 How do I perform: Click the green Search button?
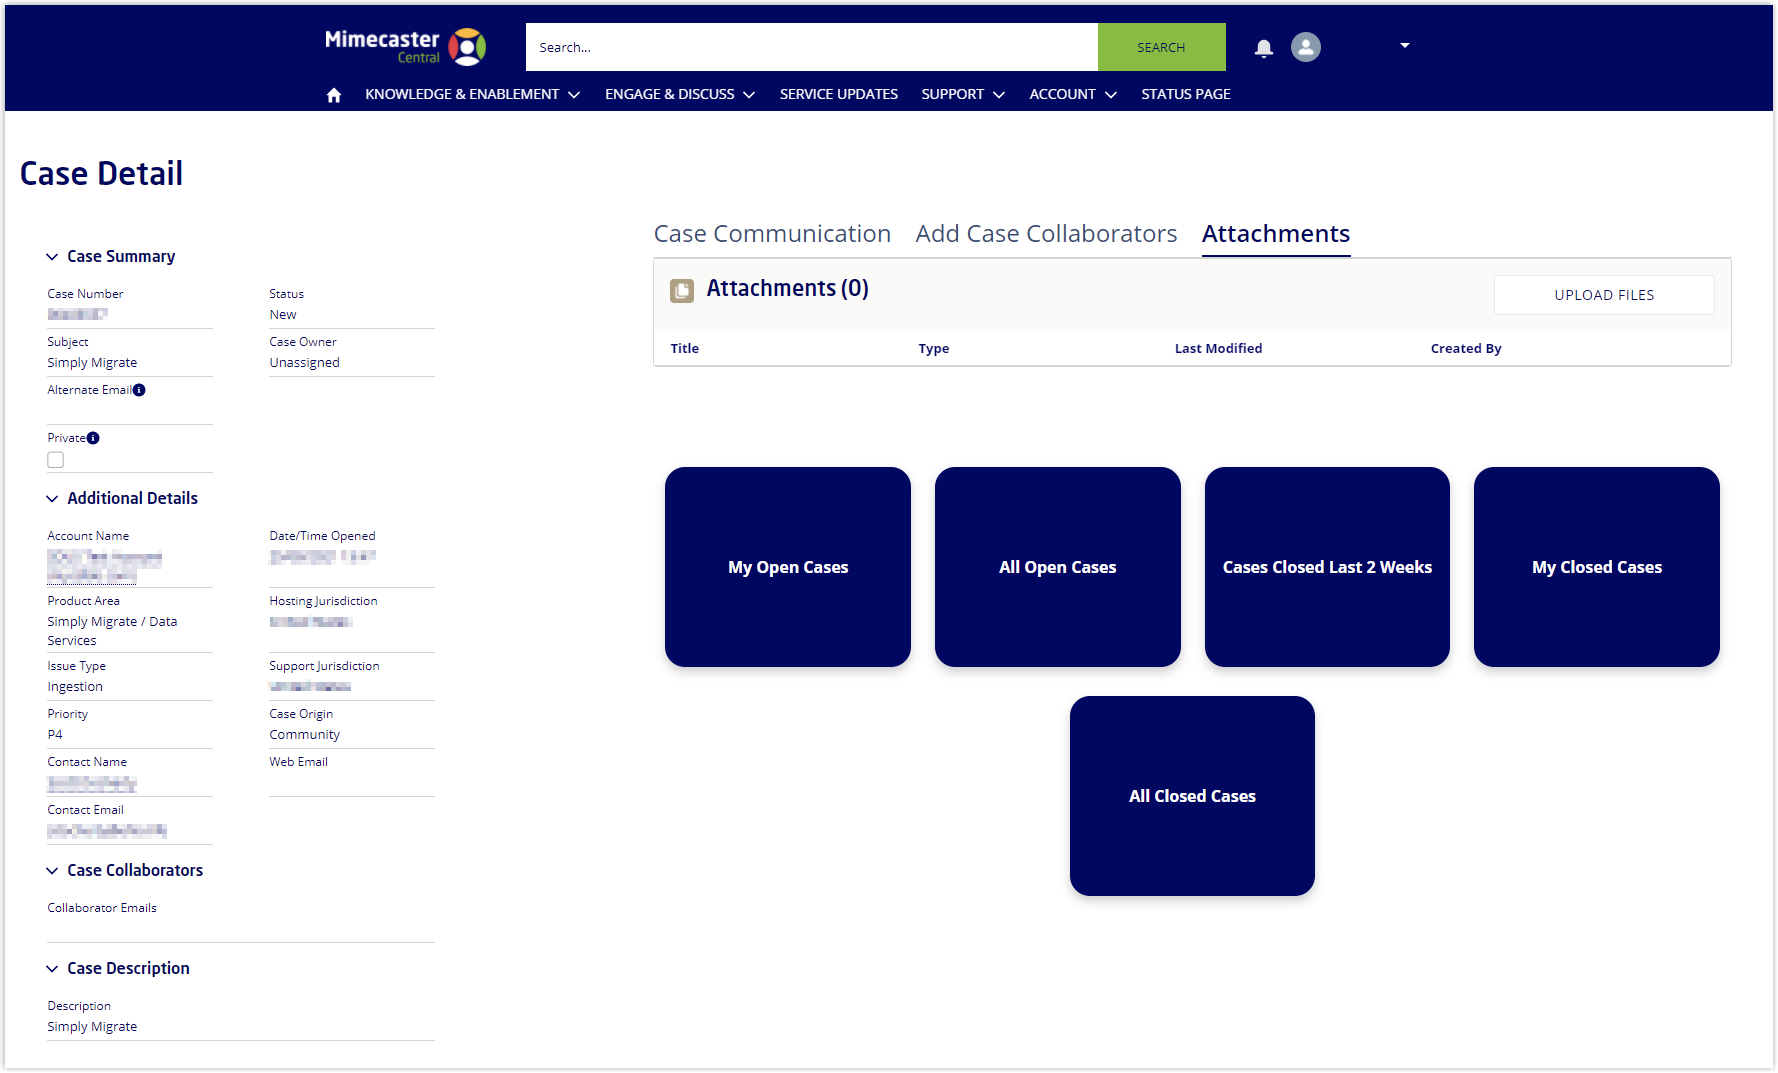coord(1161,47)
